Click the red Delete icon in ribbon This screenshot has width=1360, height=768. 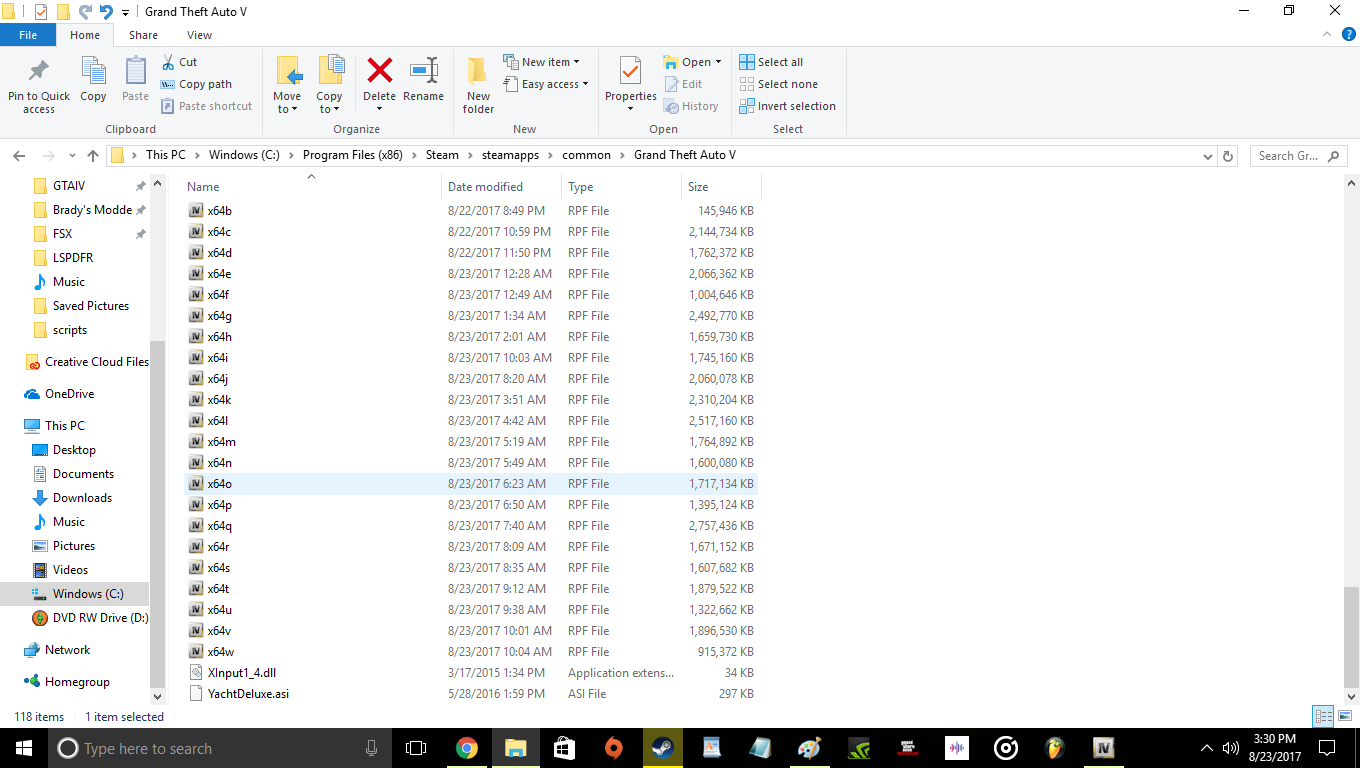click(x=379, y=72)
